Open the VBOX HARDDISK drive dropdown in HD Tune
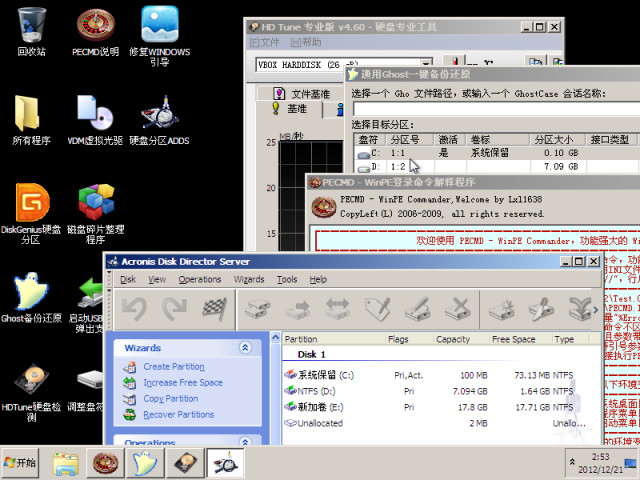Viewport: 640px width, 480px height. point(426,64)
